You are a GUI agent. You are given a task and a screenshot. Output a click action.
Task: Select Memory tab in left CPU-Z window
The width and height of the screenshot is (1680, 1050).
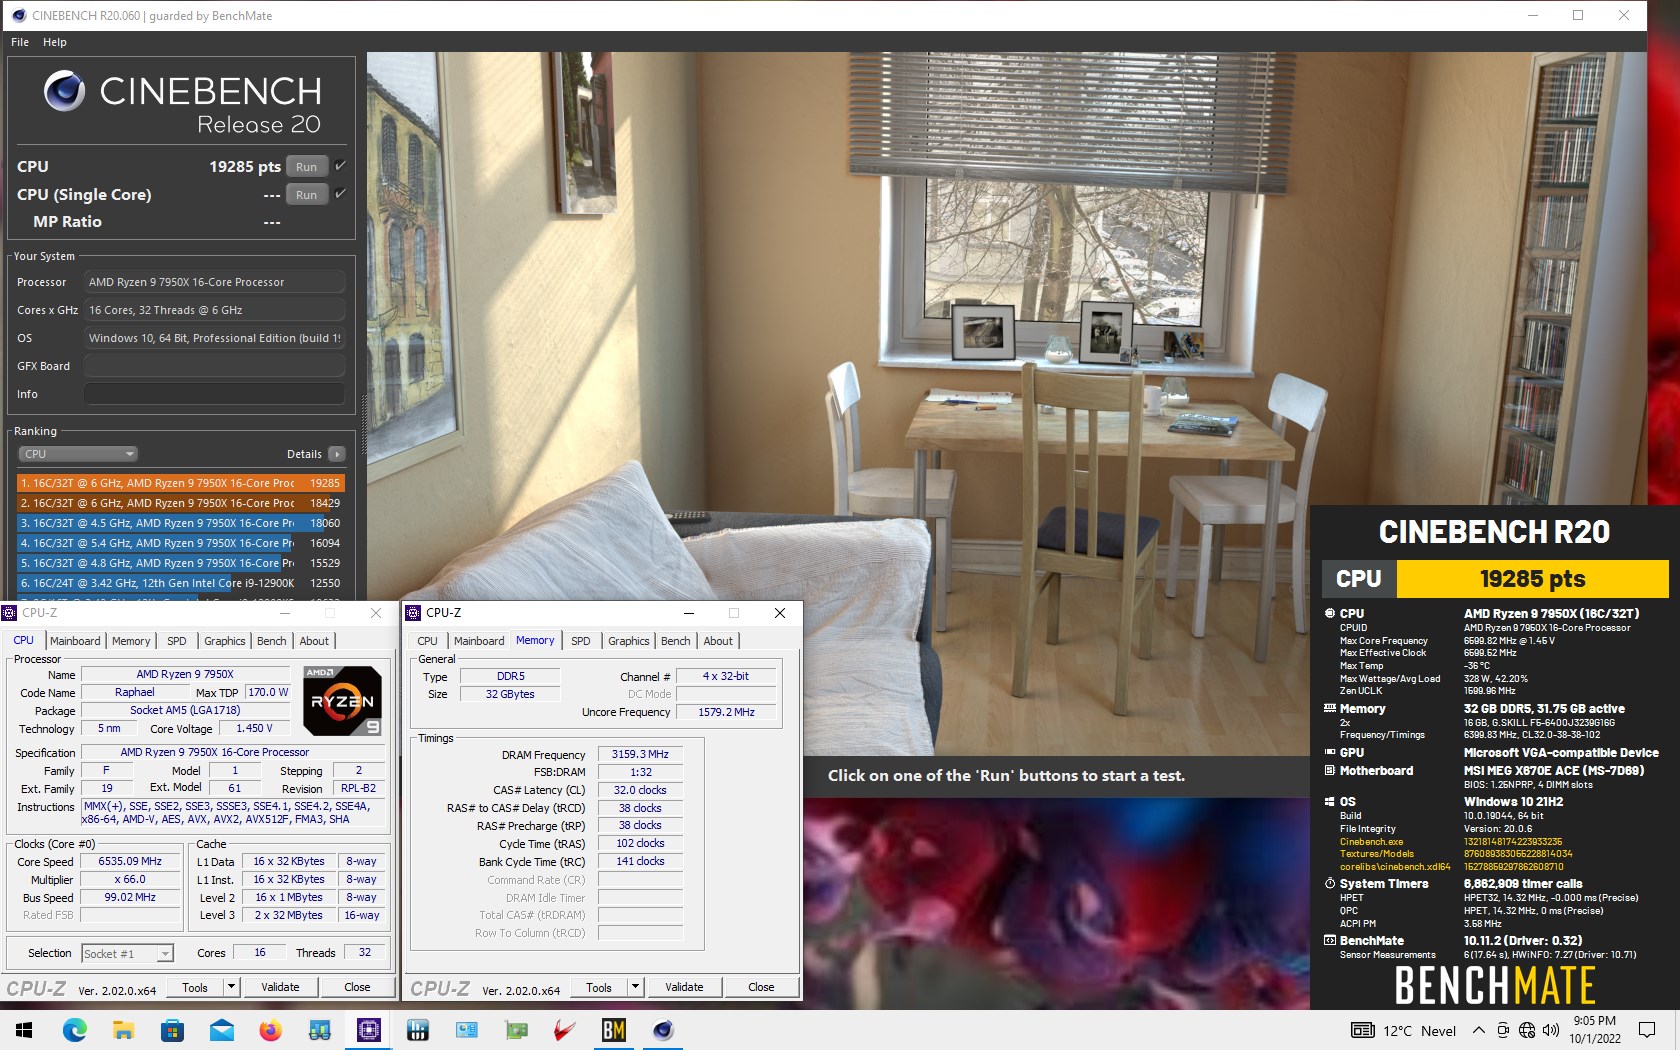(x=131, y=641)
